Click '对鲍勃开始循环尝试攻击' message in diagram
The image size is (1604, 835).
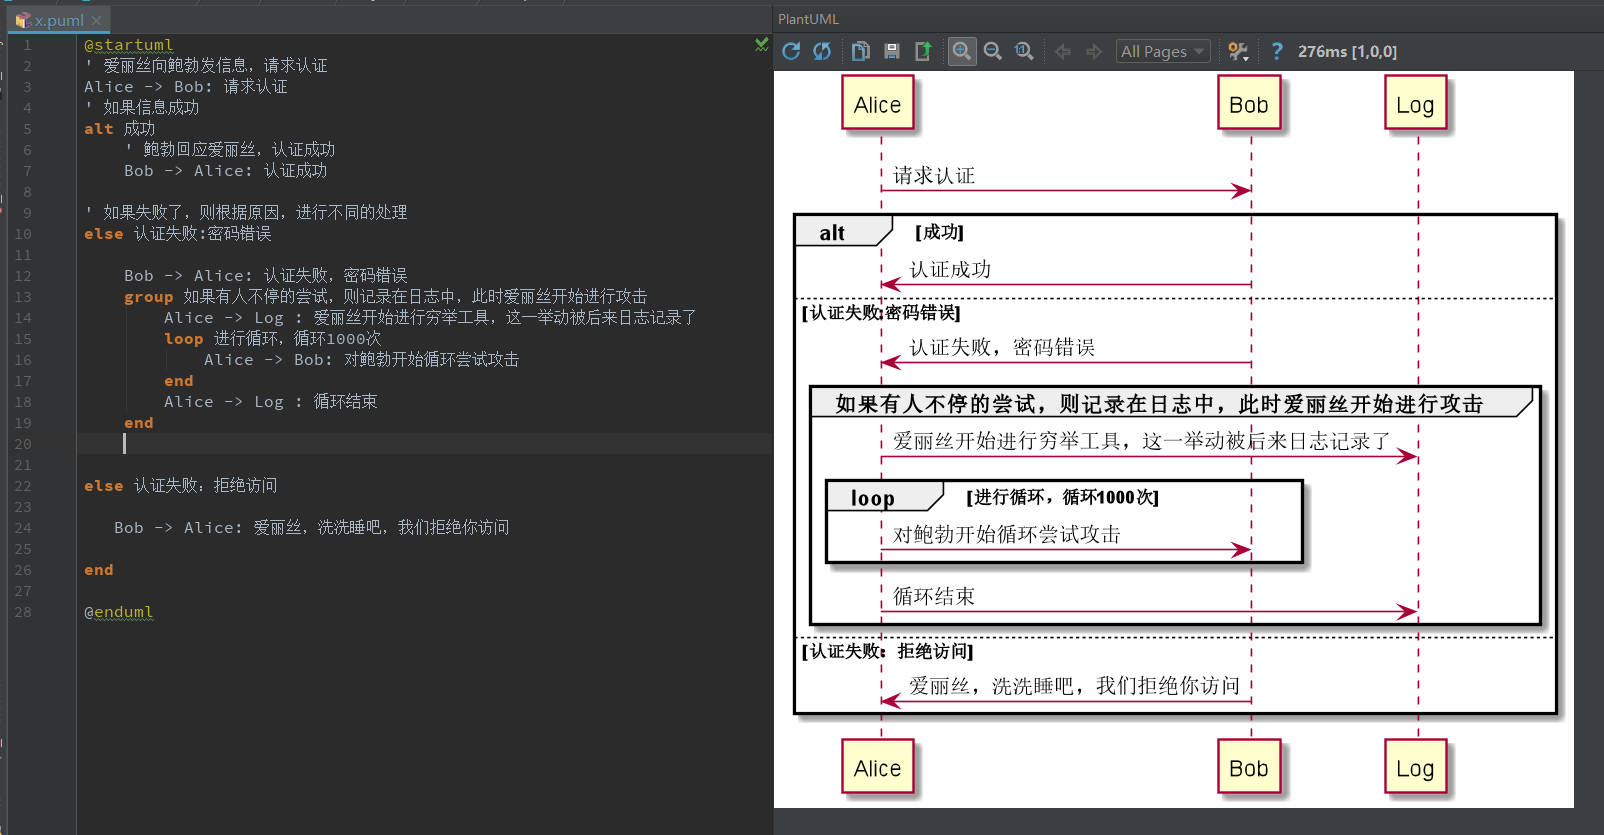(x=1007, y=535)
